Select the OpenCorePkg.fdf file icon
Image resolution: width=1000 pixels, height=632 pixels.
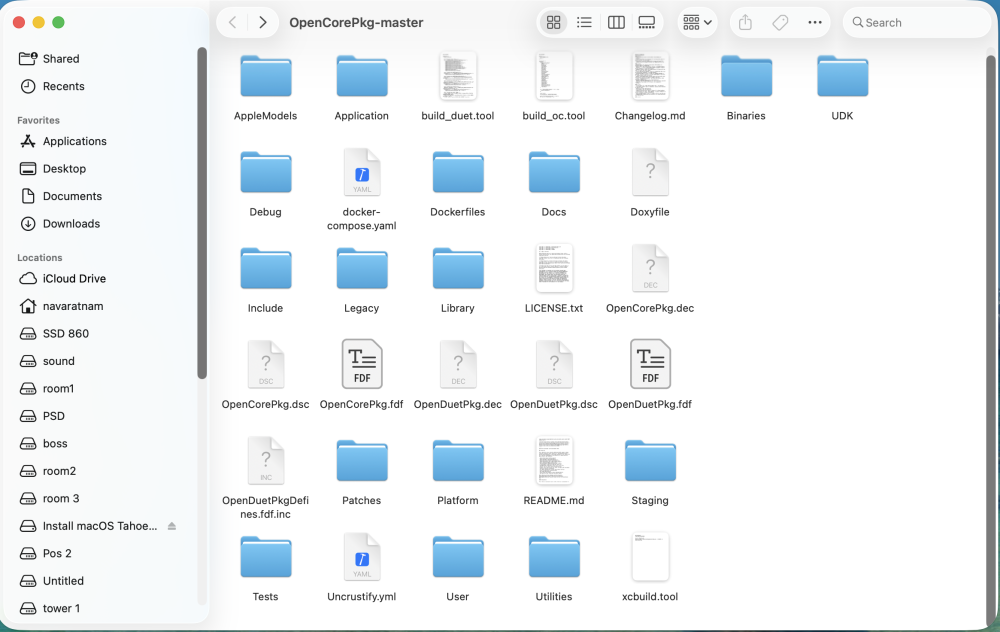(x=362, y=364)
